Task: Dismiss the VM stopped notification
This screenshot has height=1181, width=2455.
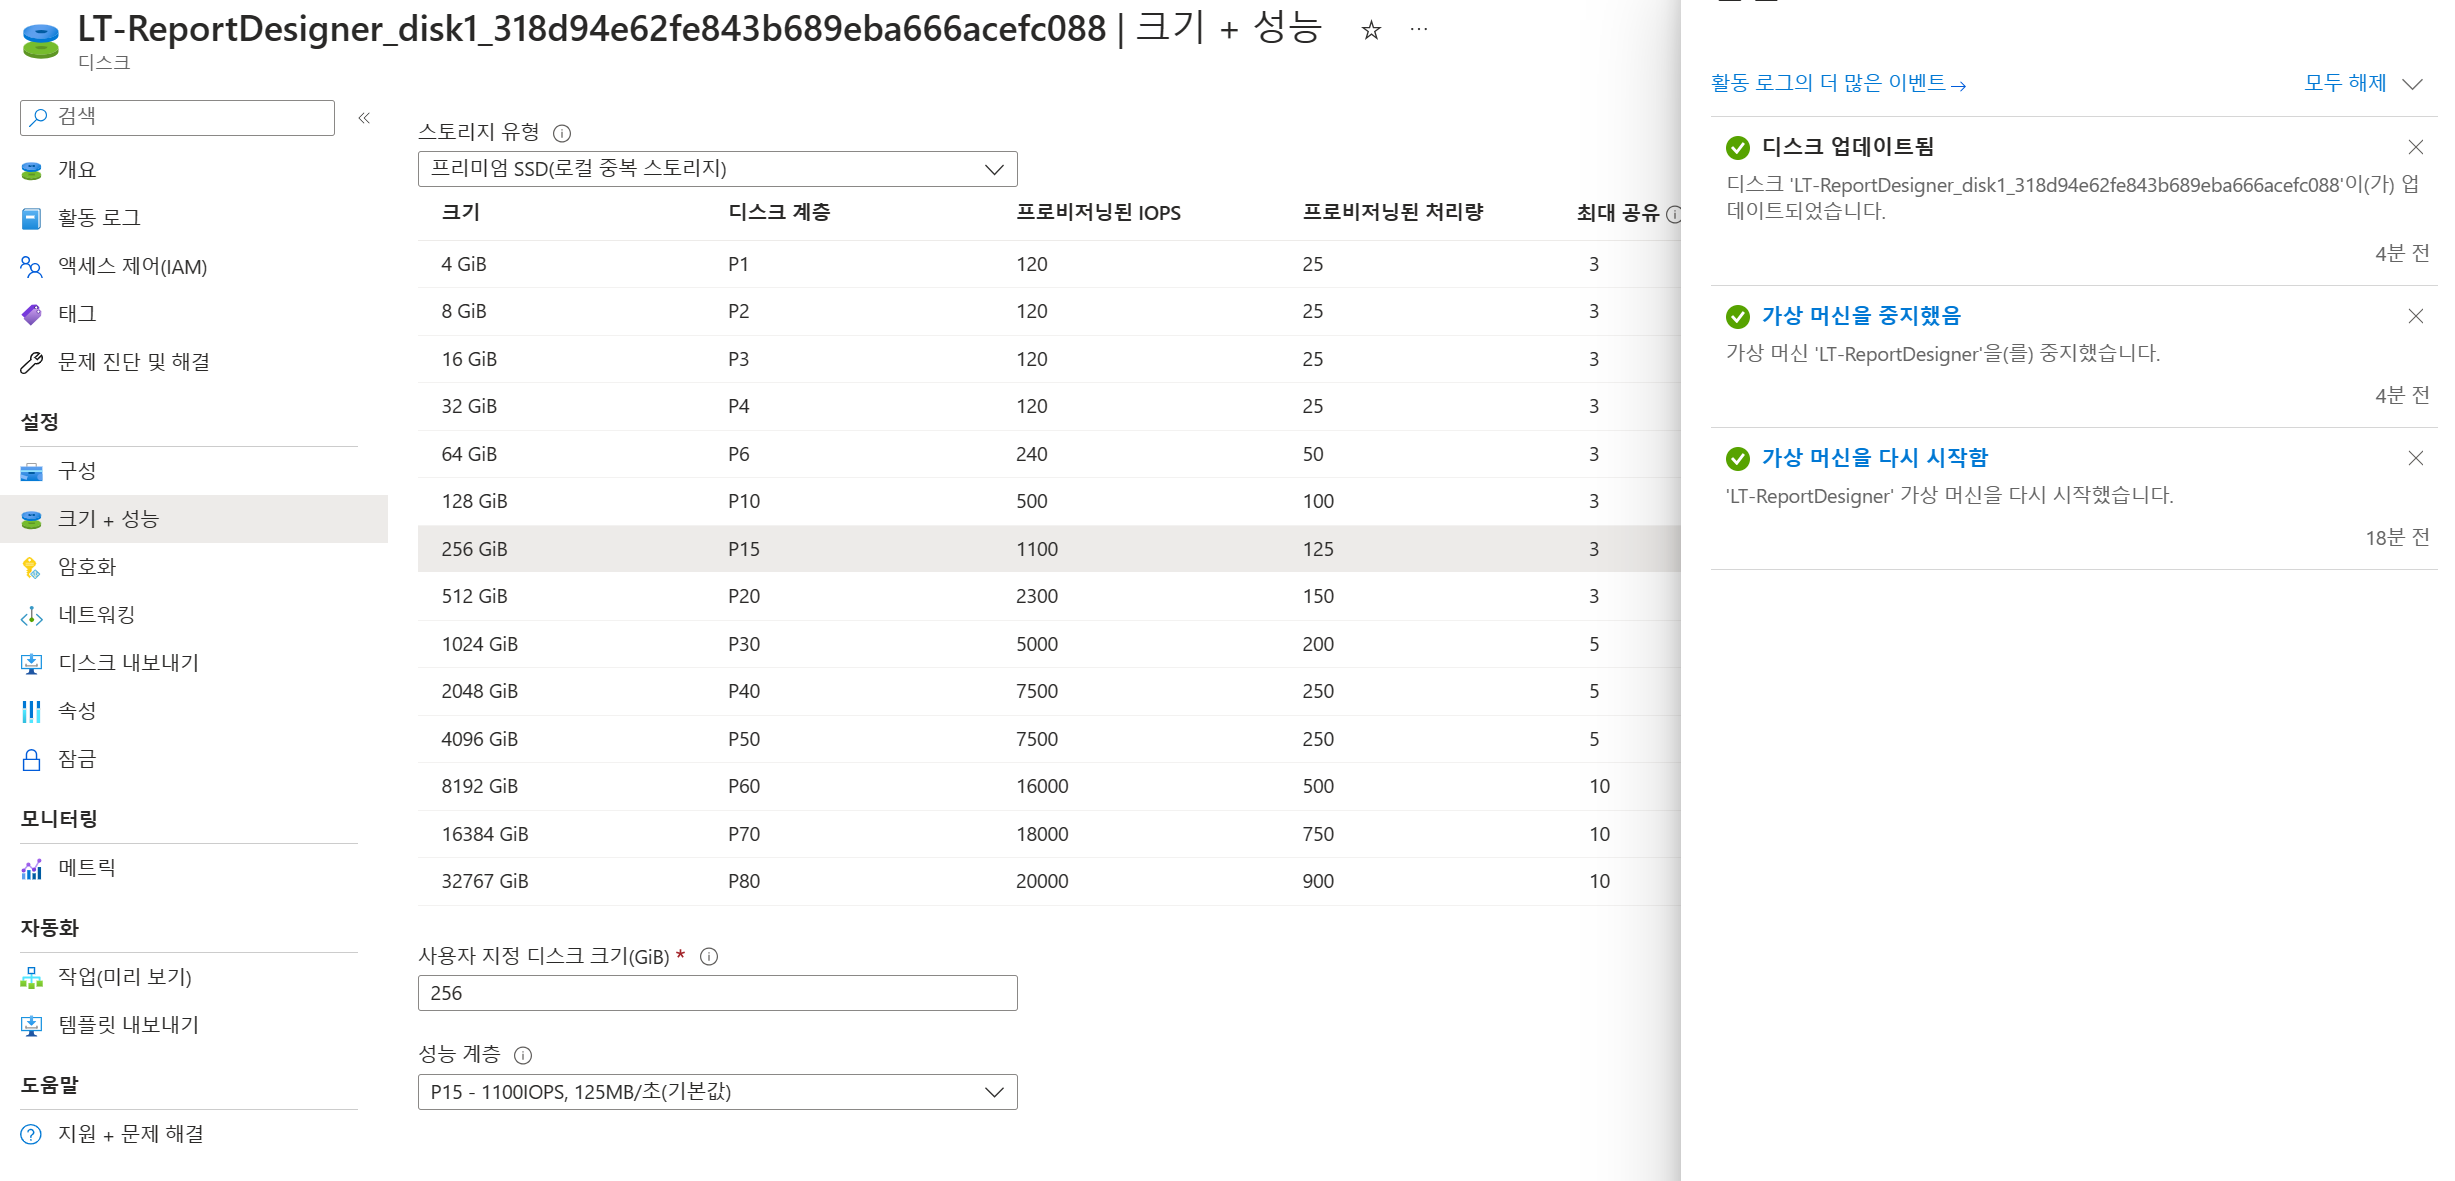Action: tap(2415, 317)
